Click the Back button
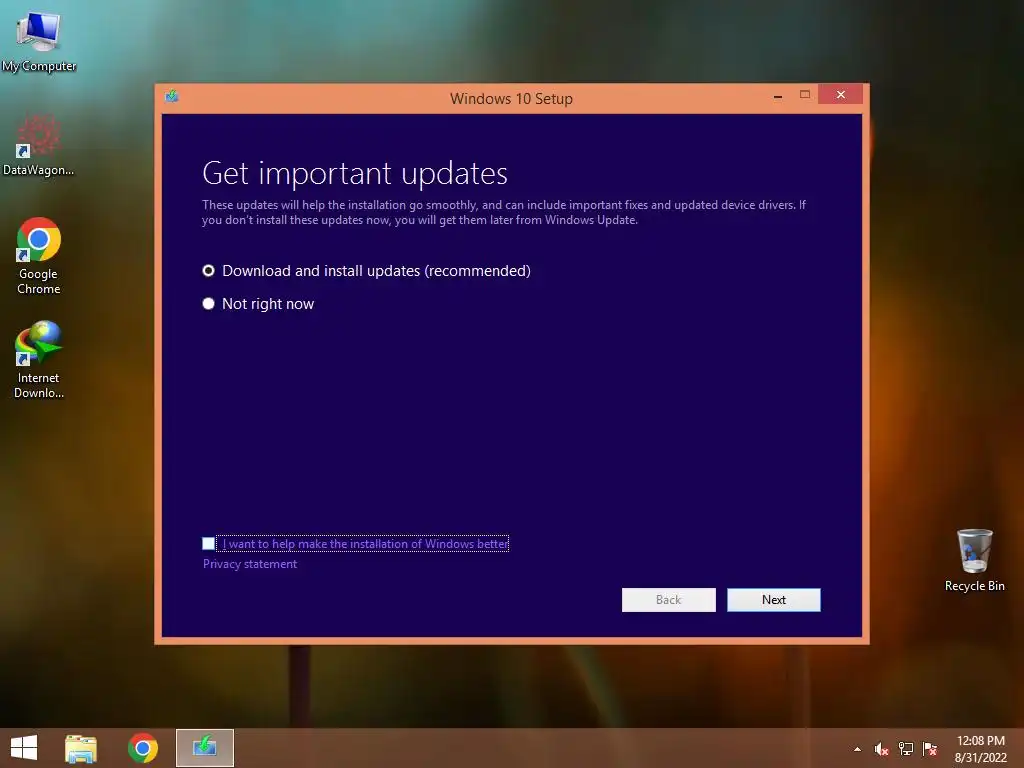 (669, 600)
